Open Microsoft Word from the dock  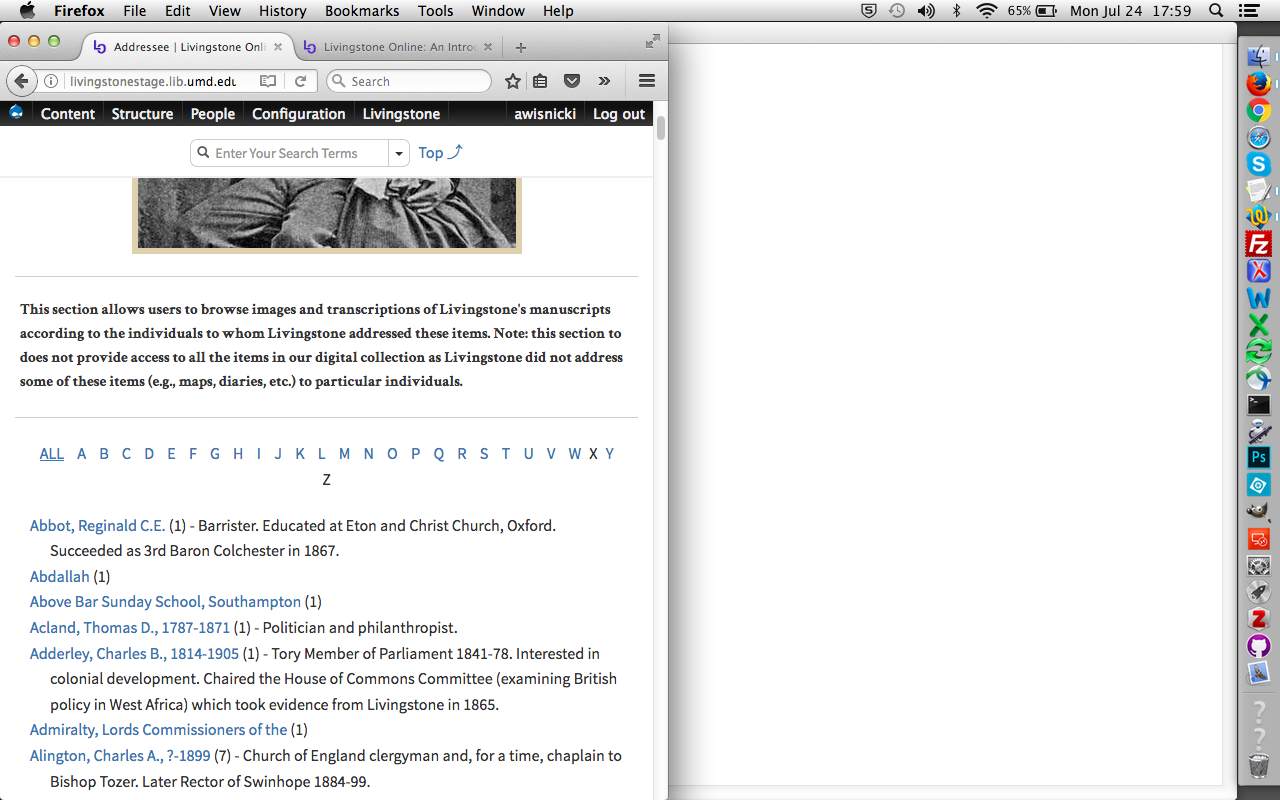[x=1258, y=298]
